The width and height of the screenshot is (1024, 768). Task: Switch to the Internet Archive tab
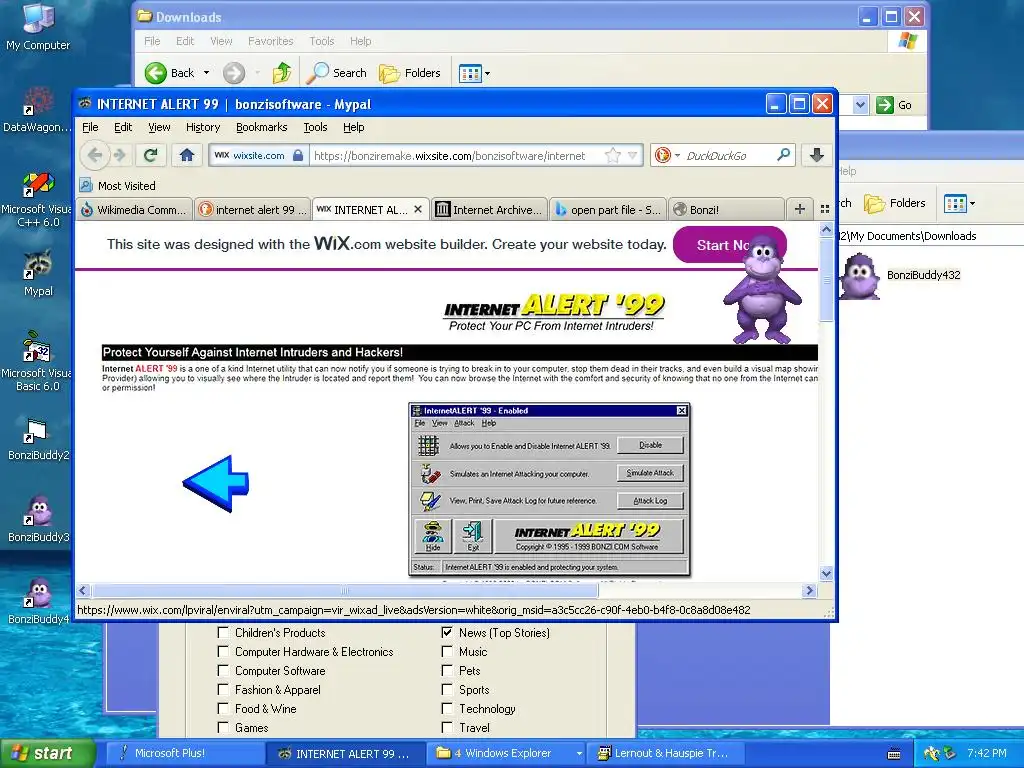489,209
